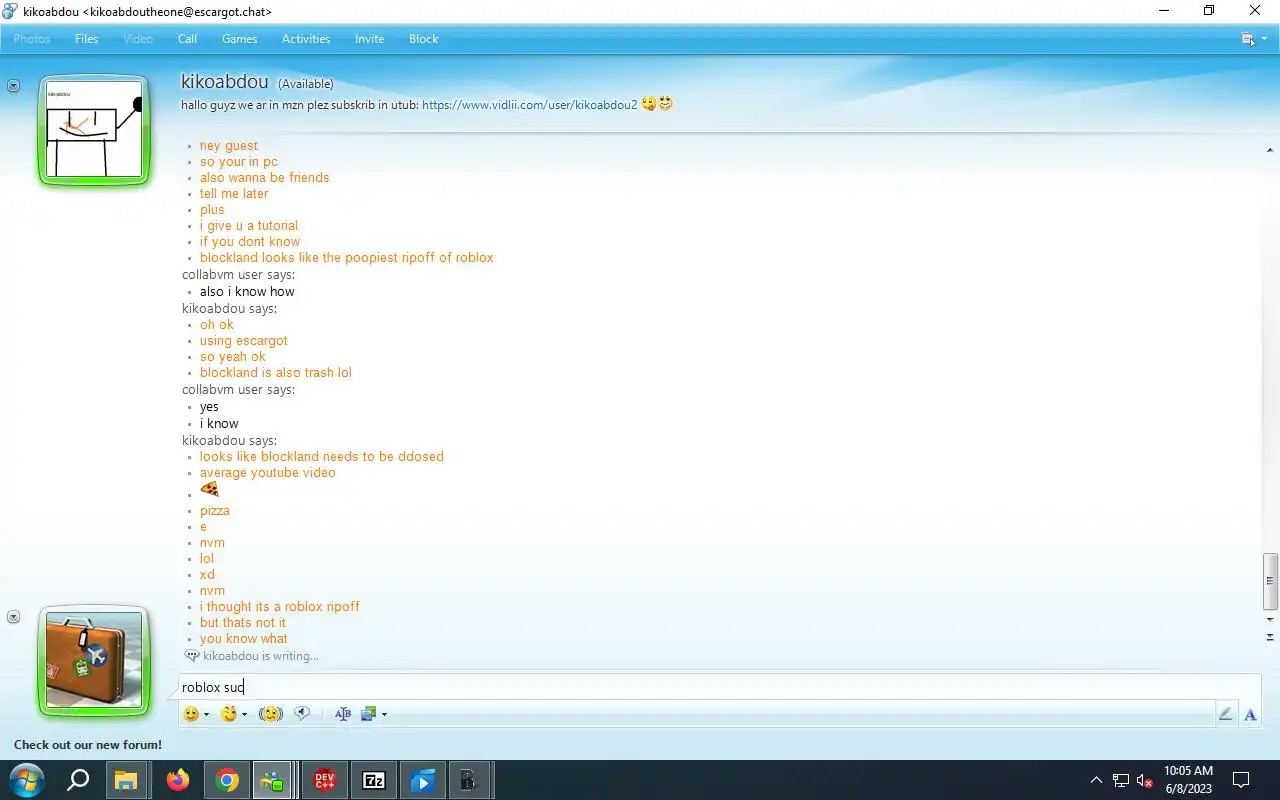
Task: Click the message text input field
Action: click(719, 687)
